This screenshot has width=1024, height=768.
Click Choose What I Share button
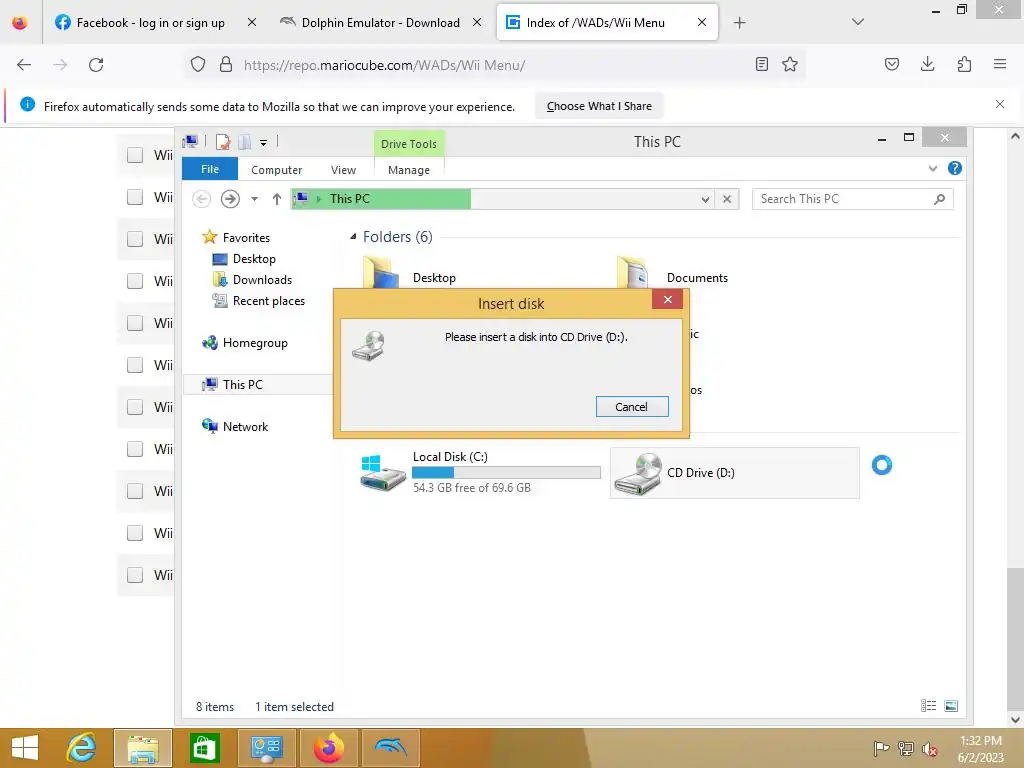(599, 106)
